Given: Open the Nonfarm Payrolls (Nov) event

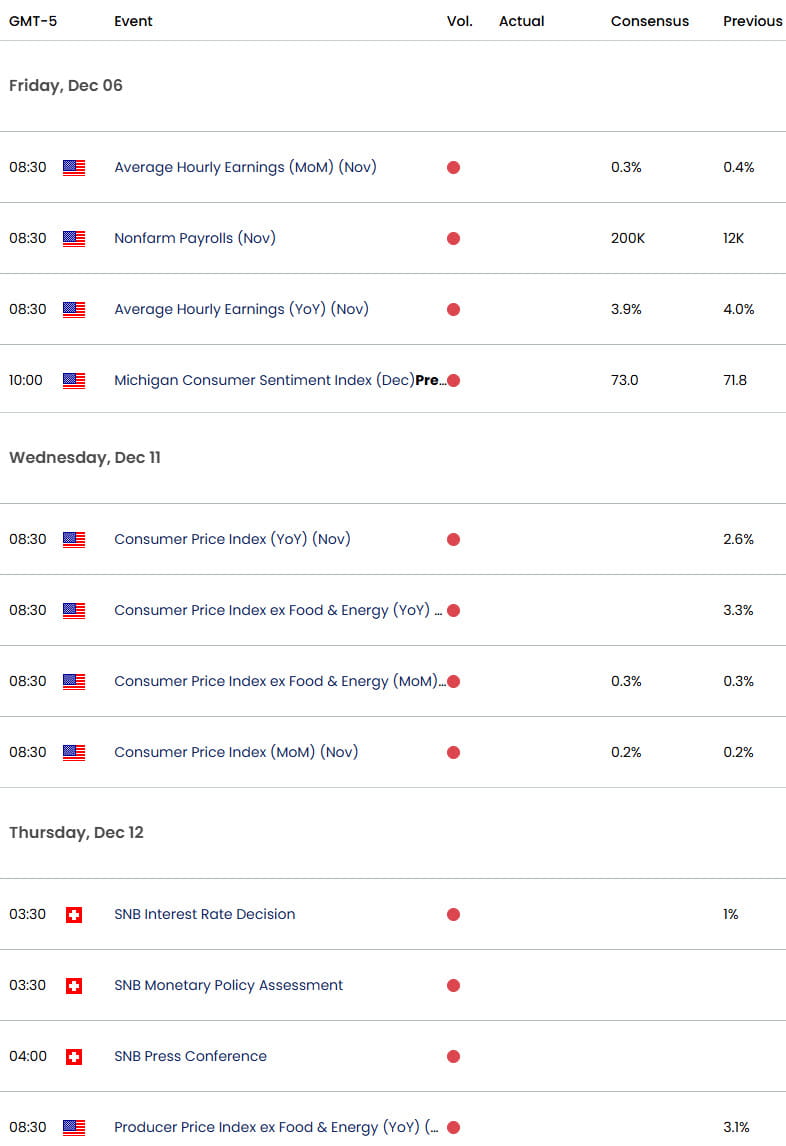Looking at the screenshot, I should tap(195, 239).
